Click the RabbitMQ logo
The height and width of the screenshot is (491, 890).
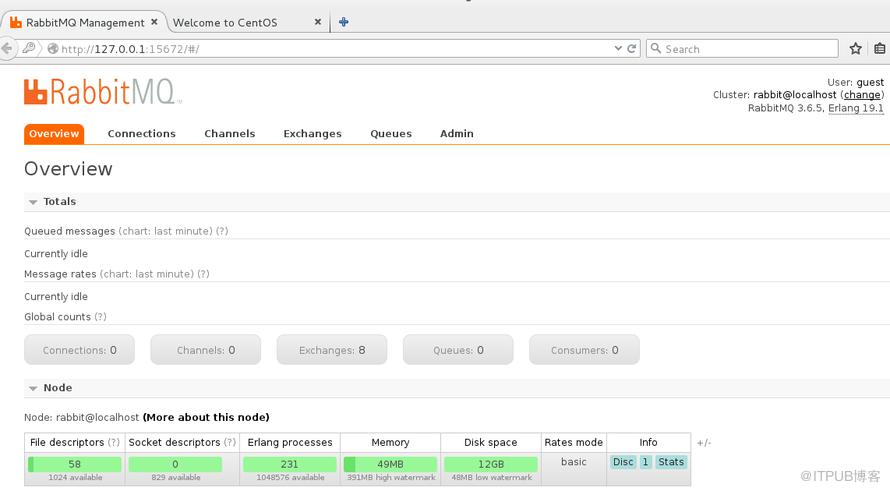coord(103,92)
